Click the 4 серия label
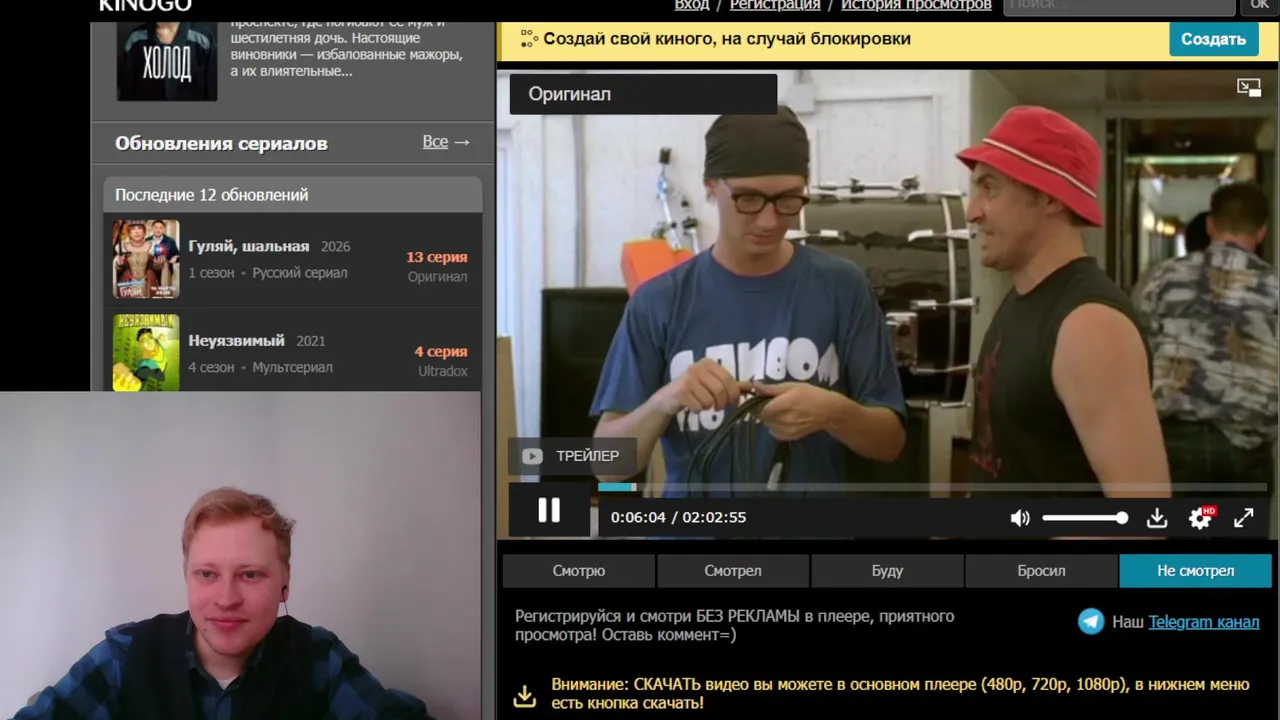Image resolution: width=1280 pixels, height=720 pixels. tap(441, 351)
